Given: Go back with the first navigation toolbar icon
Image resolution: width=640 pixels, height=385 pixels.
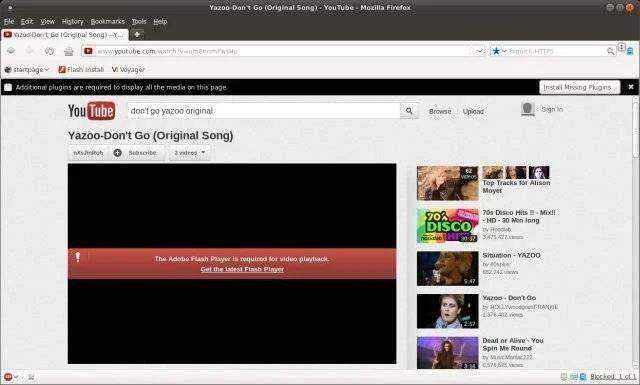Looking at the screenshot, I should [11, 51].
